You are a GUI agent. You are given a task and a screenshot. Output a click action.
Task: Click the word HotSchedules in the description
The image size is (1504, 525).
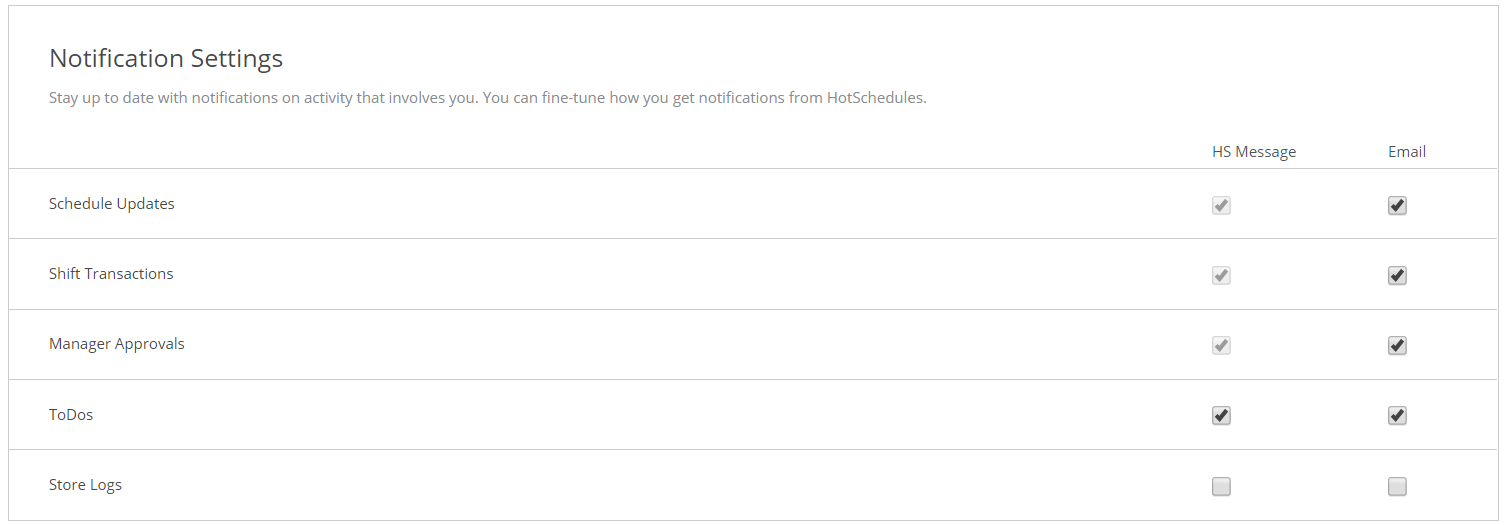[x=875, y=98]
